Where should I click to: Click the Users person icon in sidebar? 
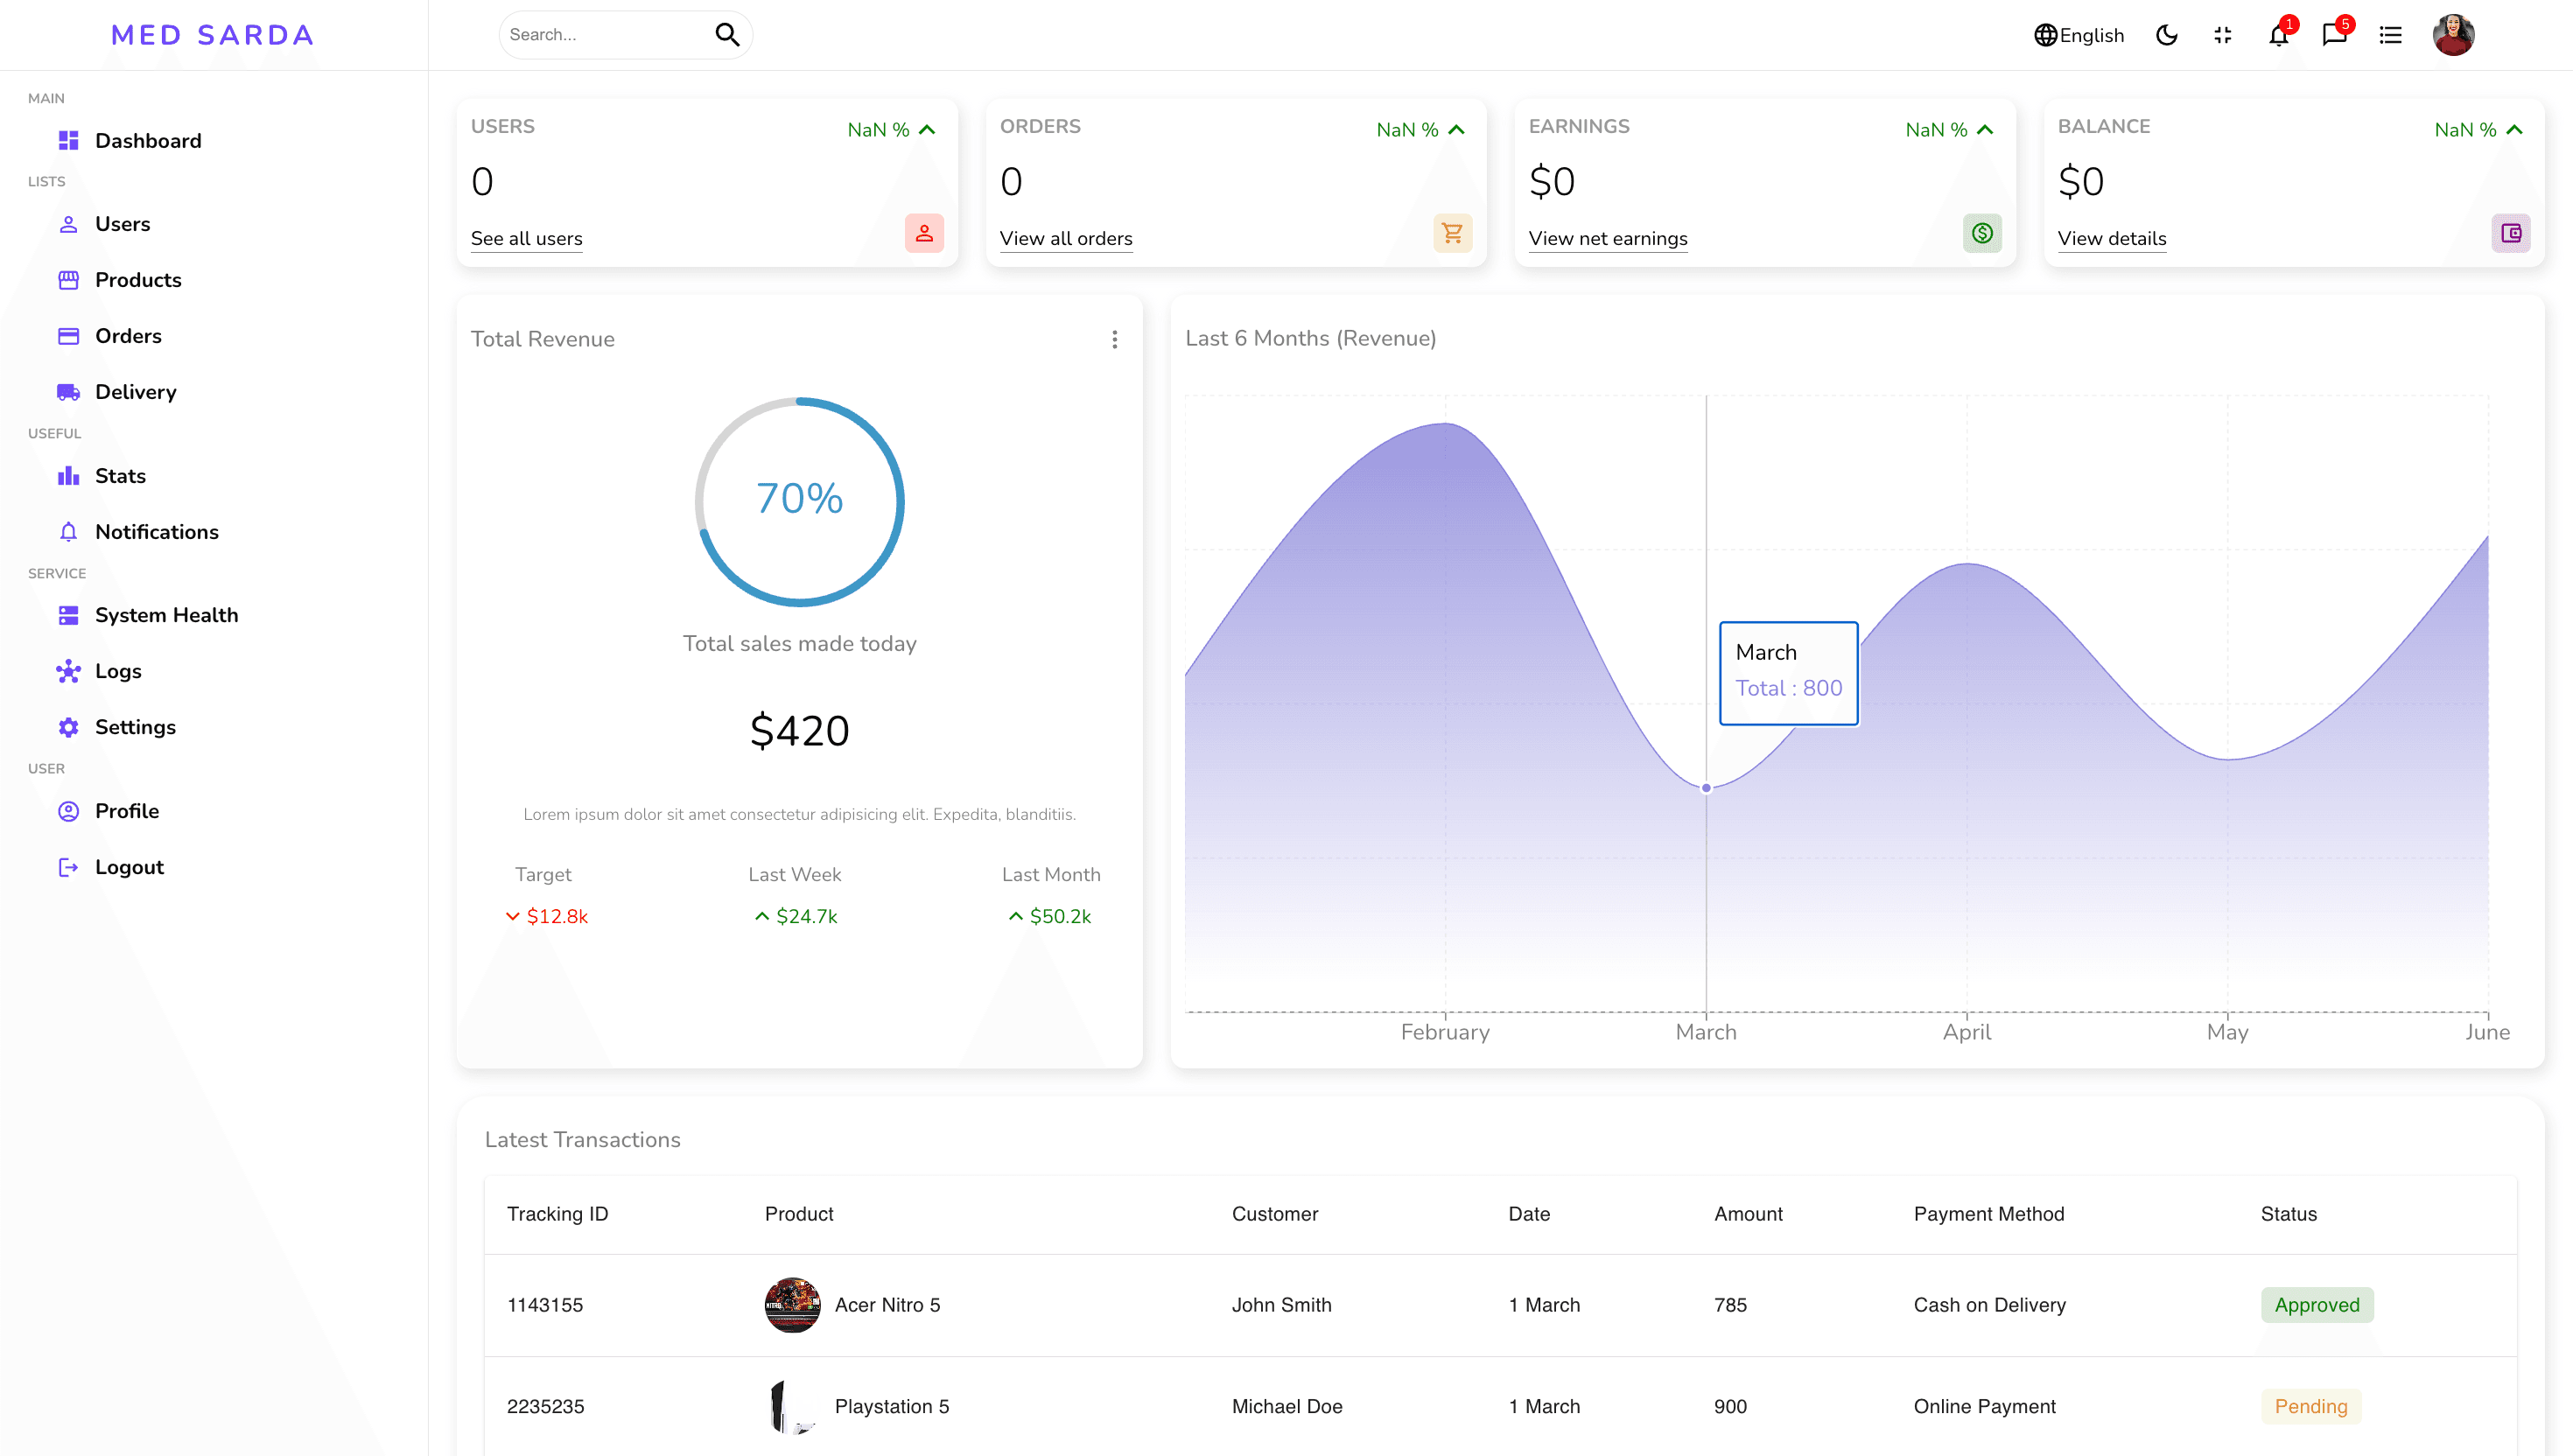tap(68, 224)
